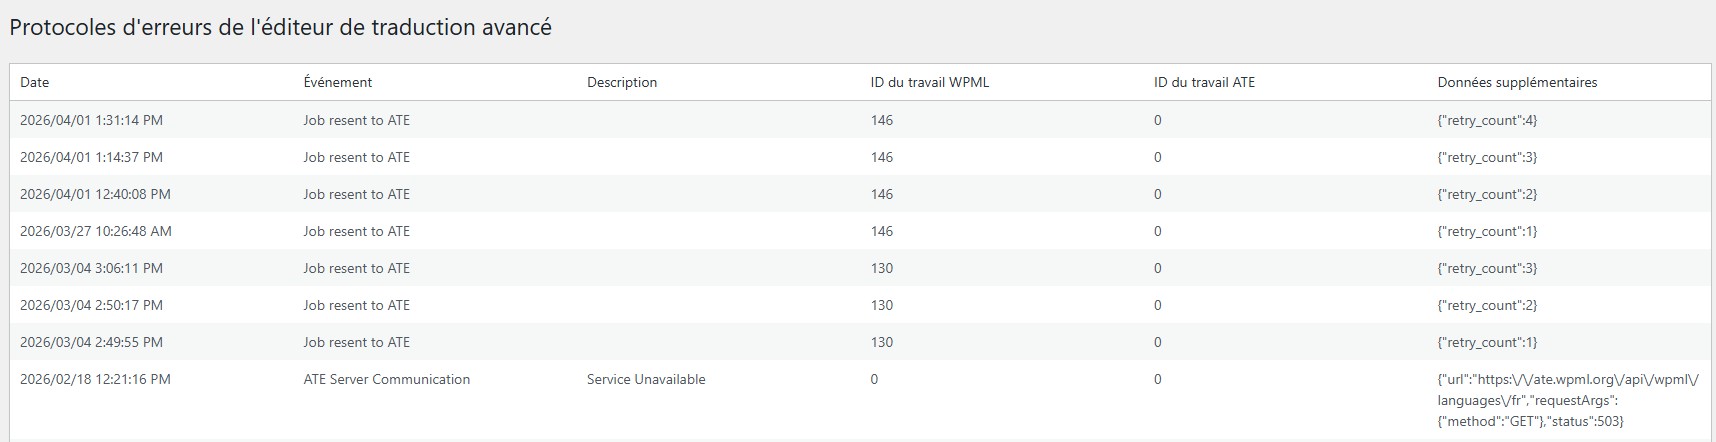
Task: Click the Événement column header
Action: (338, 82)
